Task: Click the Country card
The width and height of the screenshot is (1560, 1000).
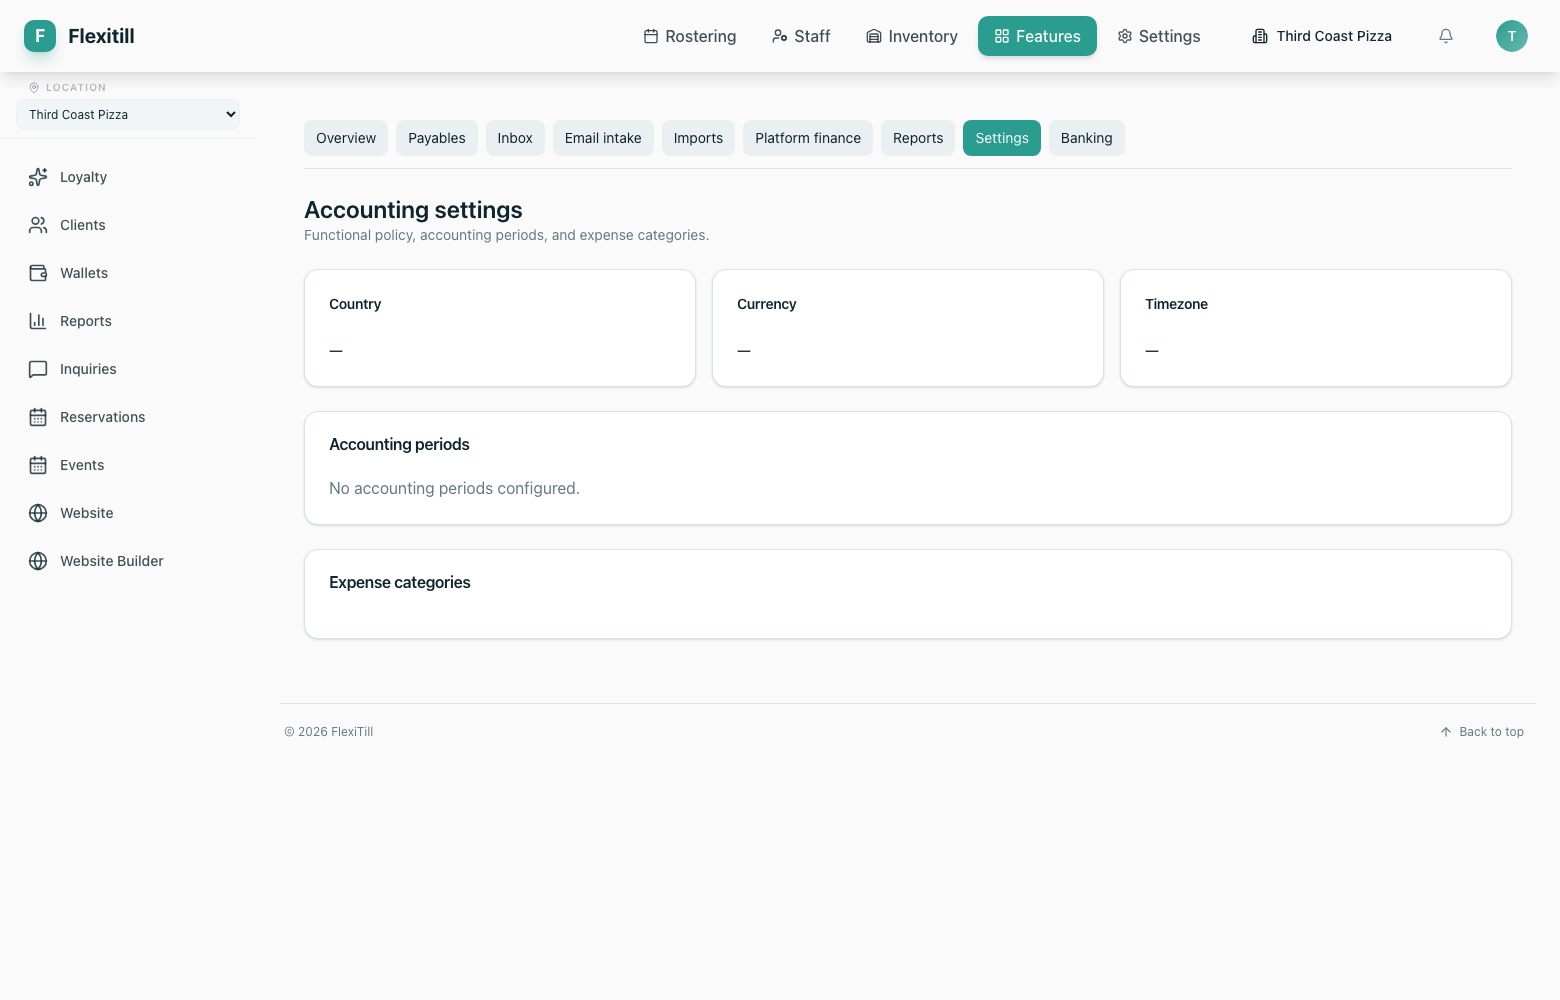Action: 500,328
